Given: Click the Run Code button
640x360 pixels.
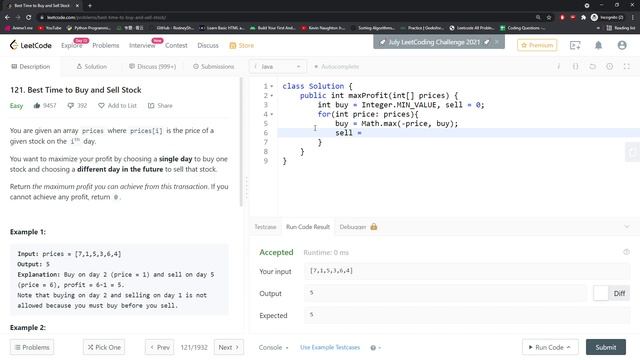Looking at the screenshot, I should (550, 347).
